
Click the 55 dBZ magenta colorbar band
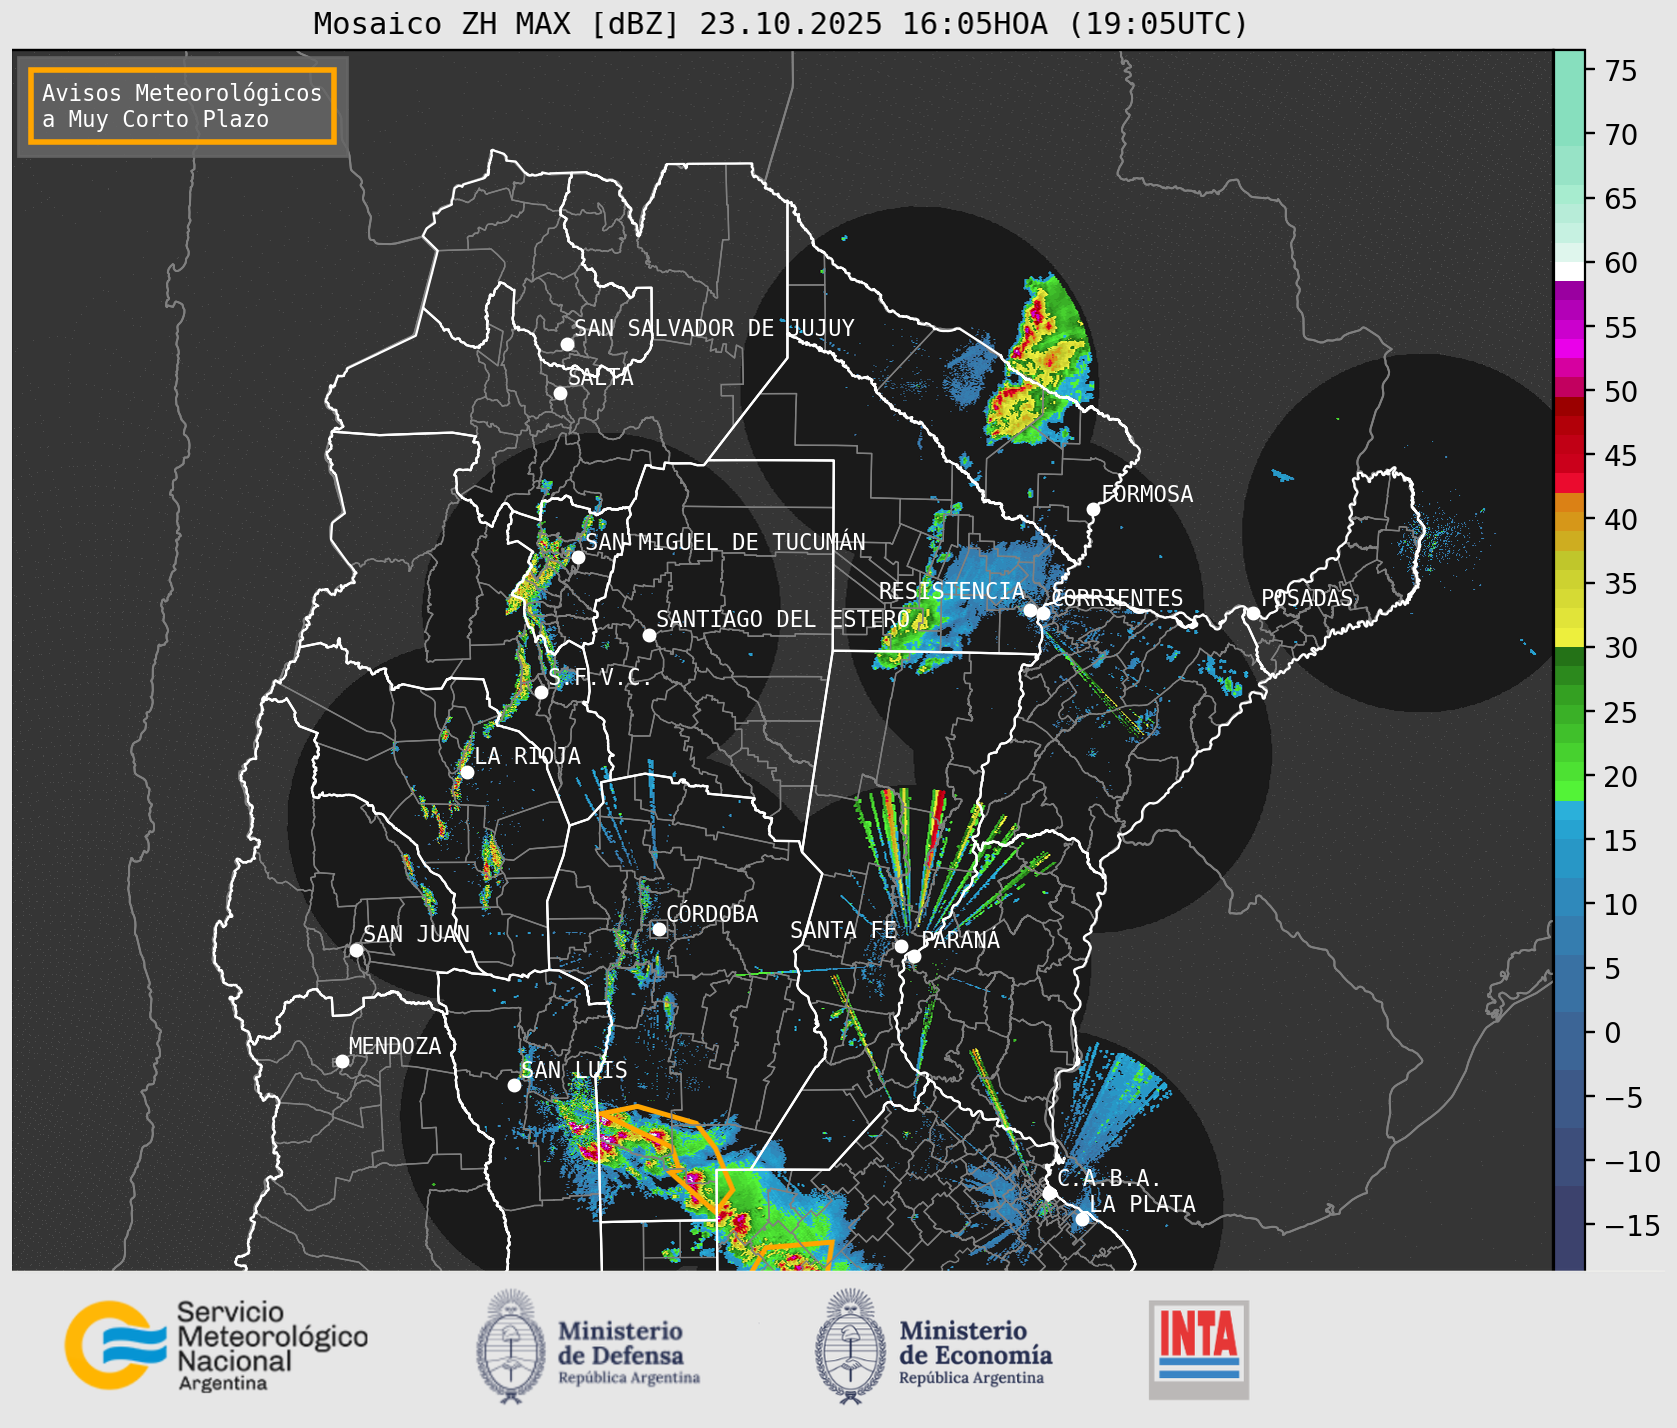click(1569, 328)
